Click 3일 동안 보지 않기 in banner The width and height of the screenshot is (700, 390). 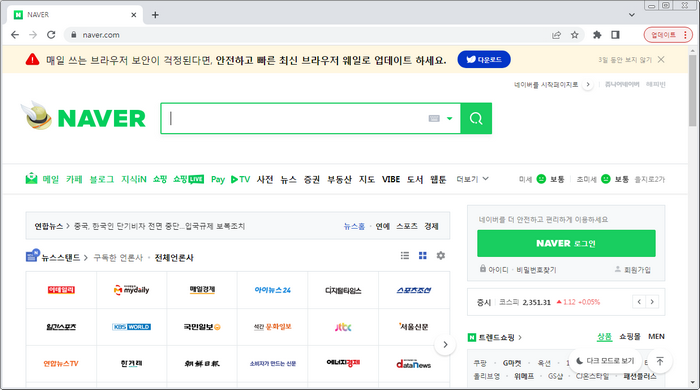tap(625, 60)
